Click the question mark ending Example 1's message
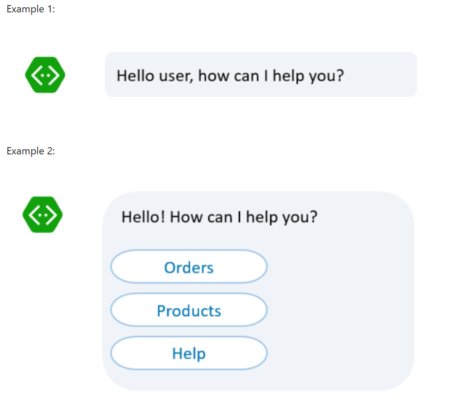Viewport: 452px width, 400px height. coord(339,76)
